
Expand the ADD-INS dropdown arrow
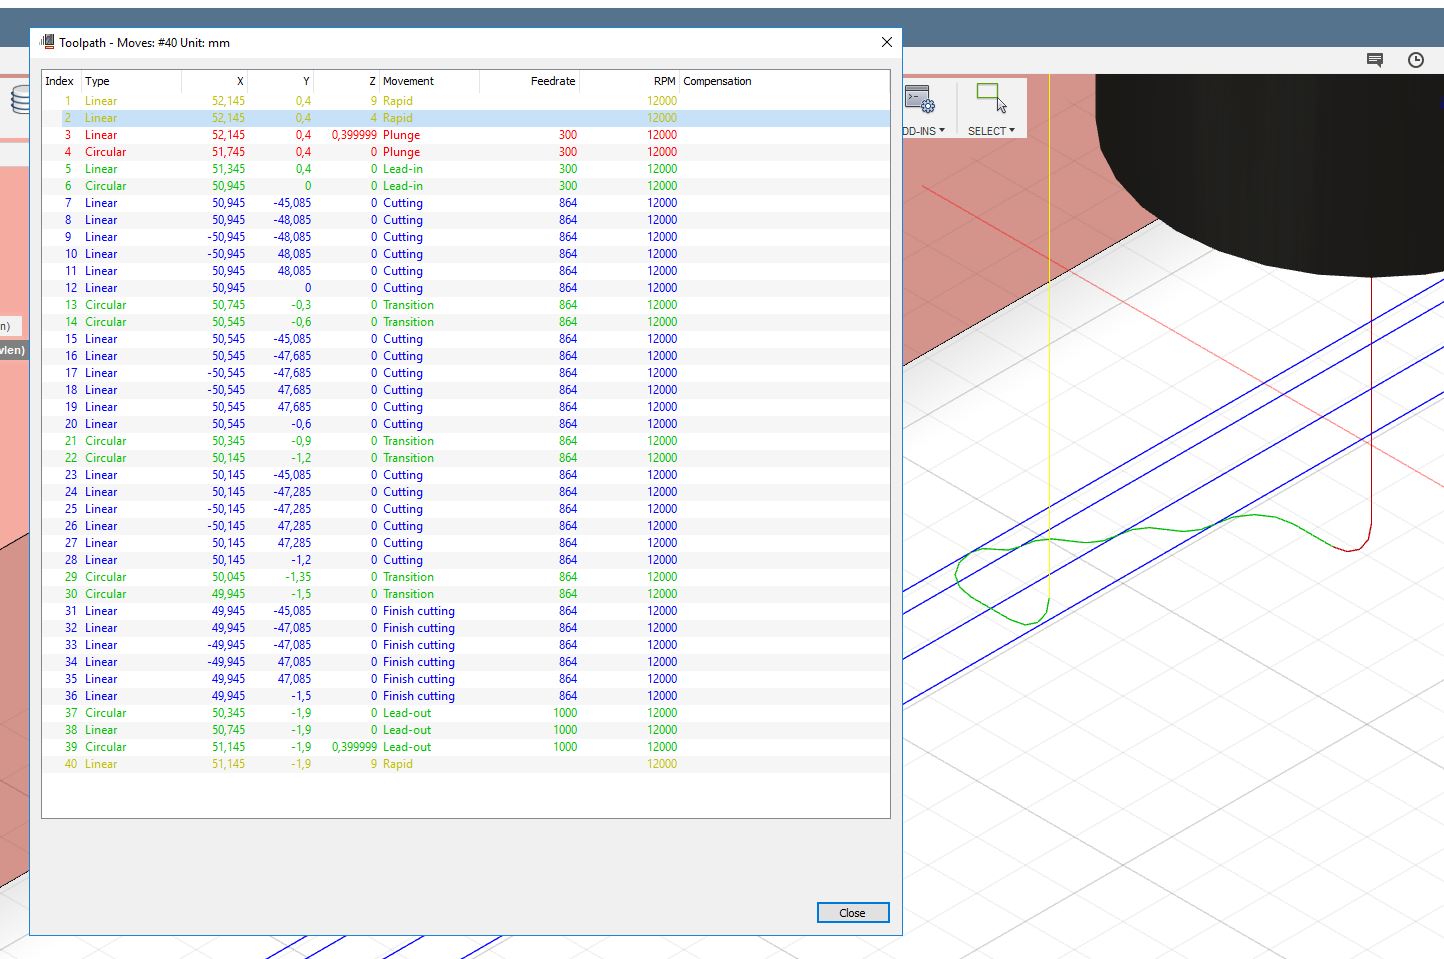click(941, 131)
